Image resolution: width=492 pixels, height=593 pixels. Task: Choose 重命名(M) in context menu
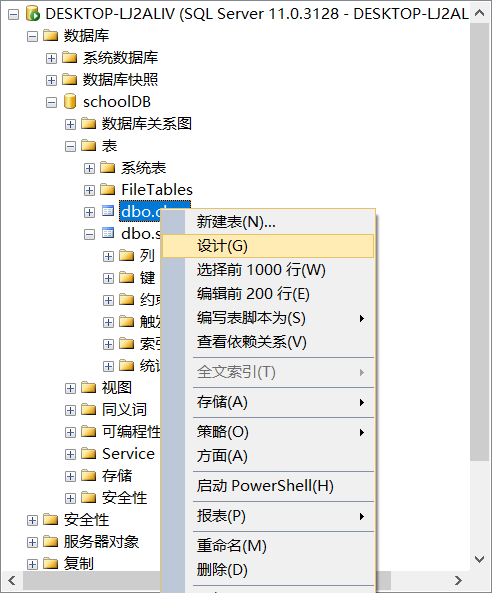pyautogui.click(x=268, y=546)
